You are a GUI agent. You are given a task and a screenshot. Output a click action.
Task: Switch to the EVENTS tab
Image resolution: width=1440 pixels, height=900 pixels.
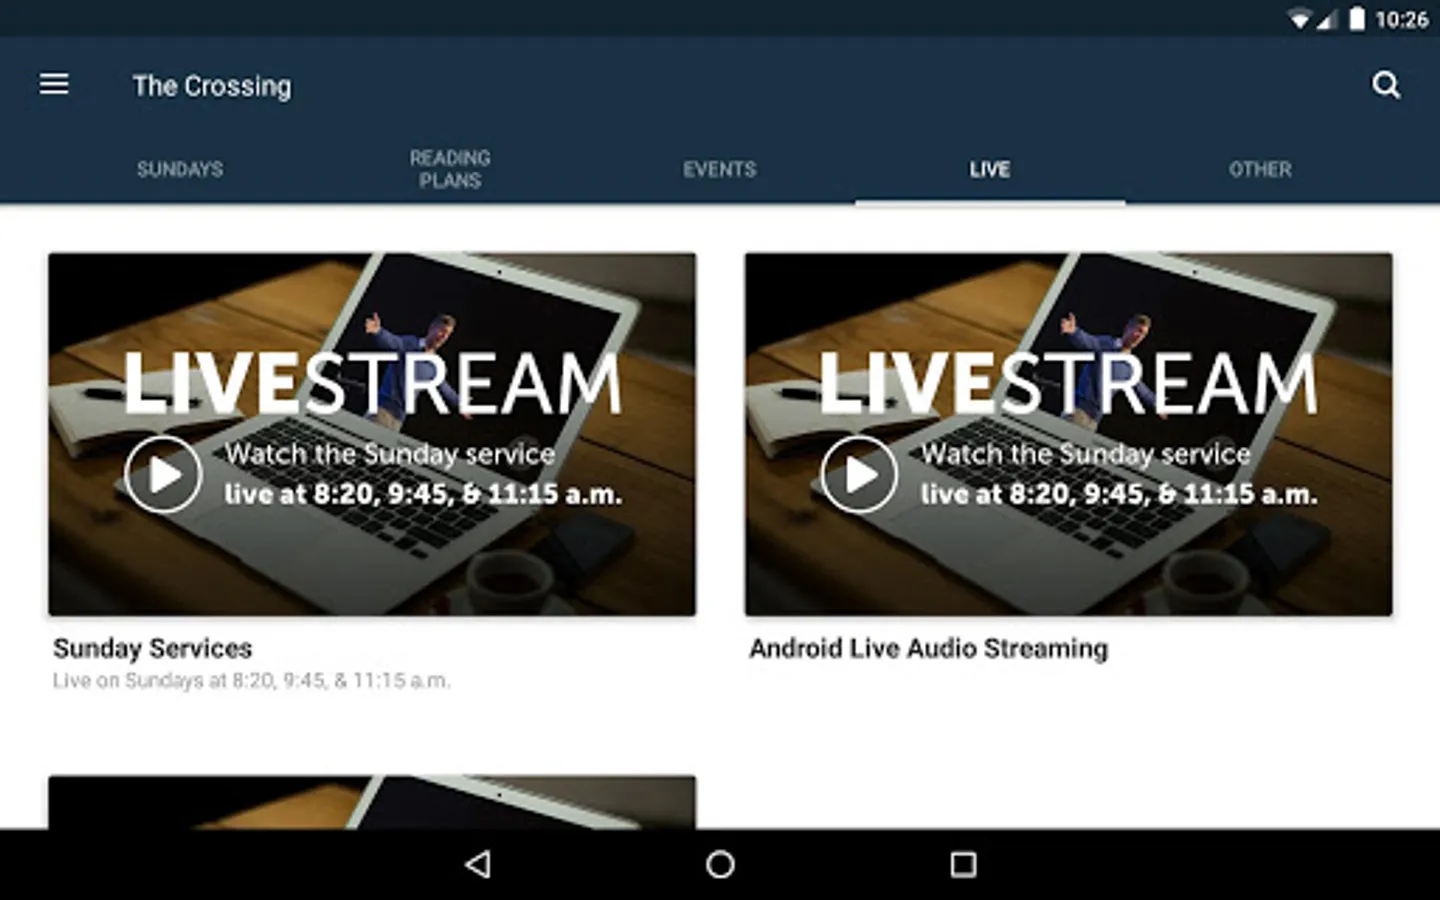pyautogui.click(x=719, y=169)
